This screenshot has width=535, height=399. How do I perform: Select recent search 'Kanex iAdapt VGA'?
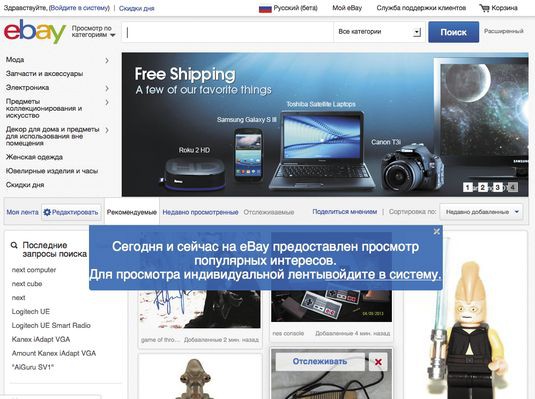click(41, 340)
